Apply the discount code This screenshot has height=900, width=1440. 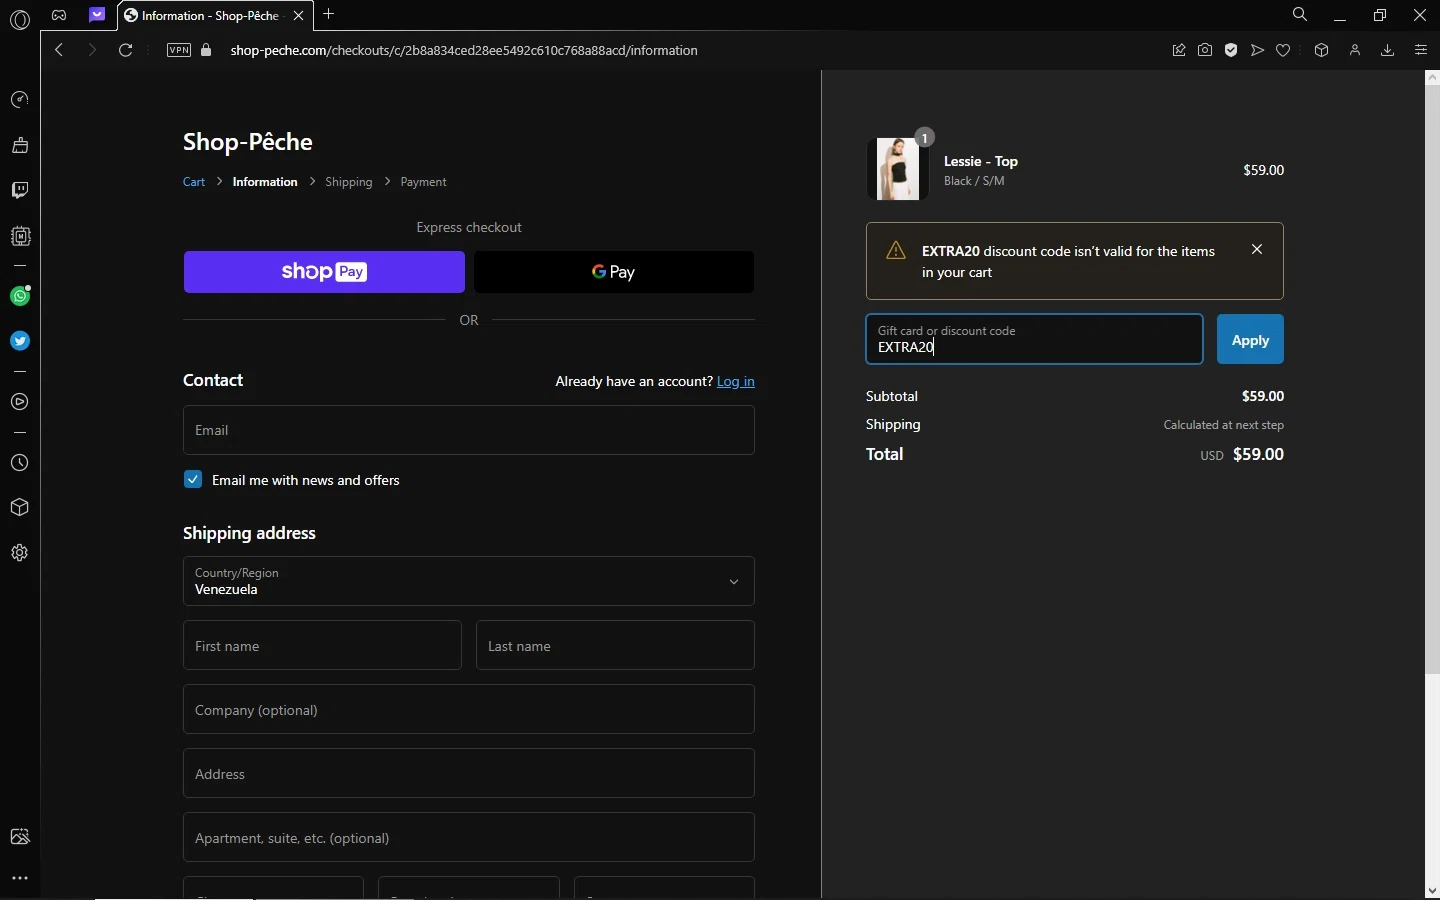1250,340
